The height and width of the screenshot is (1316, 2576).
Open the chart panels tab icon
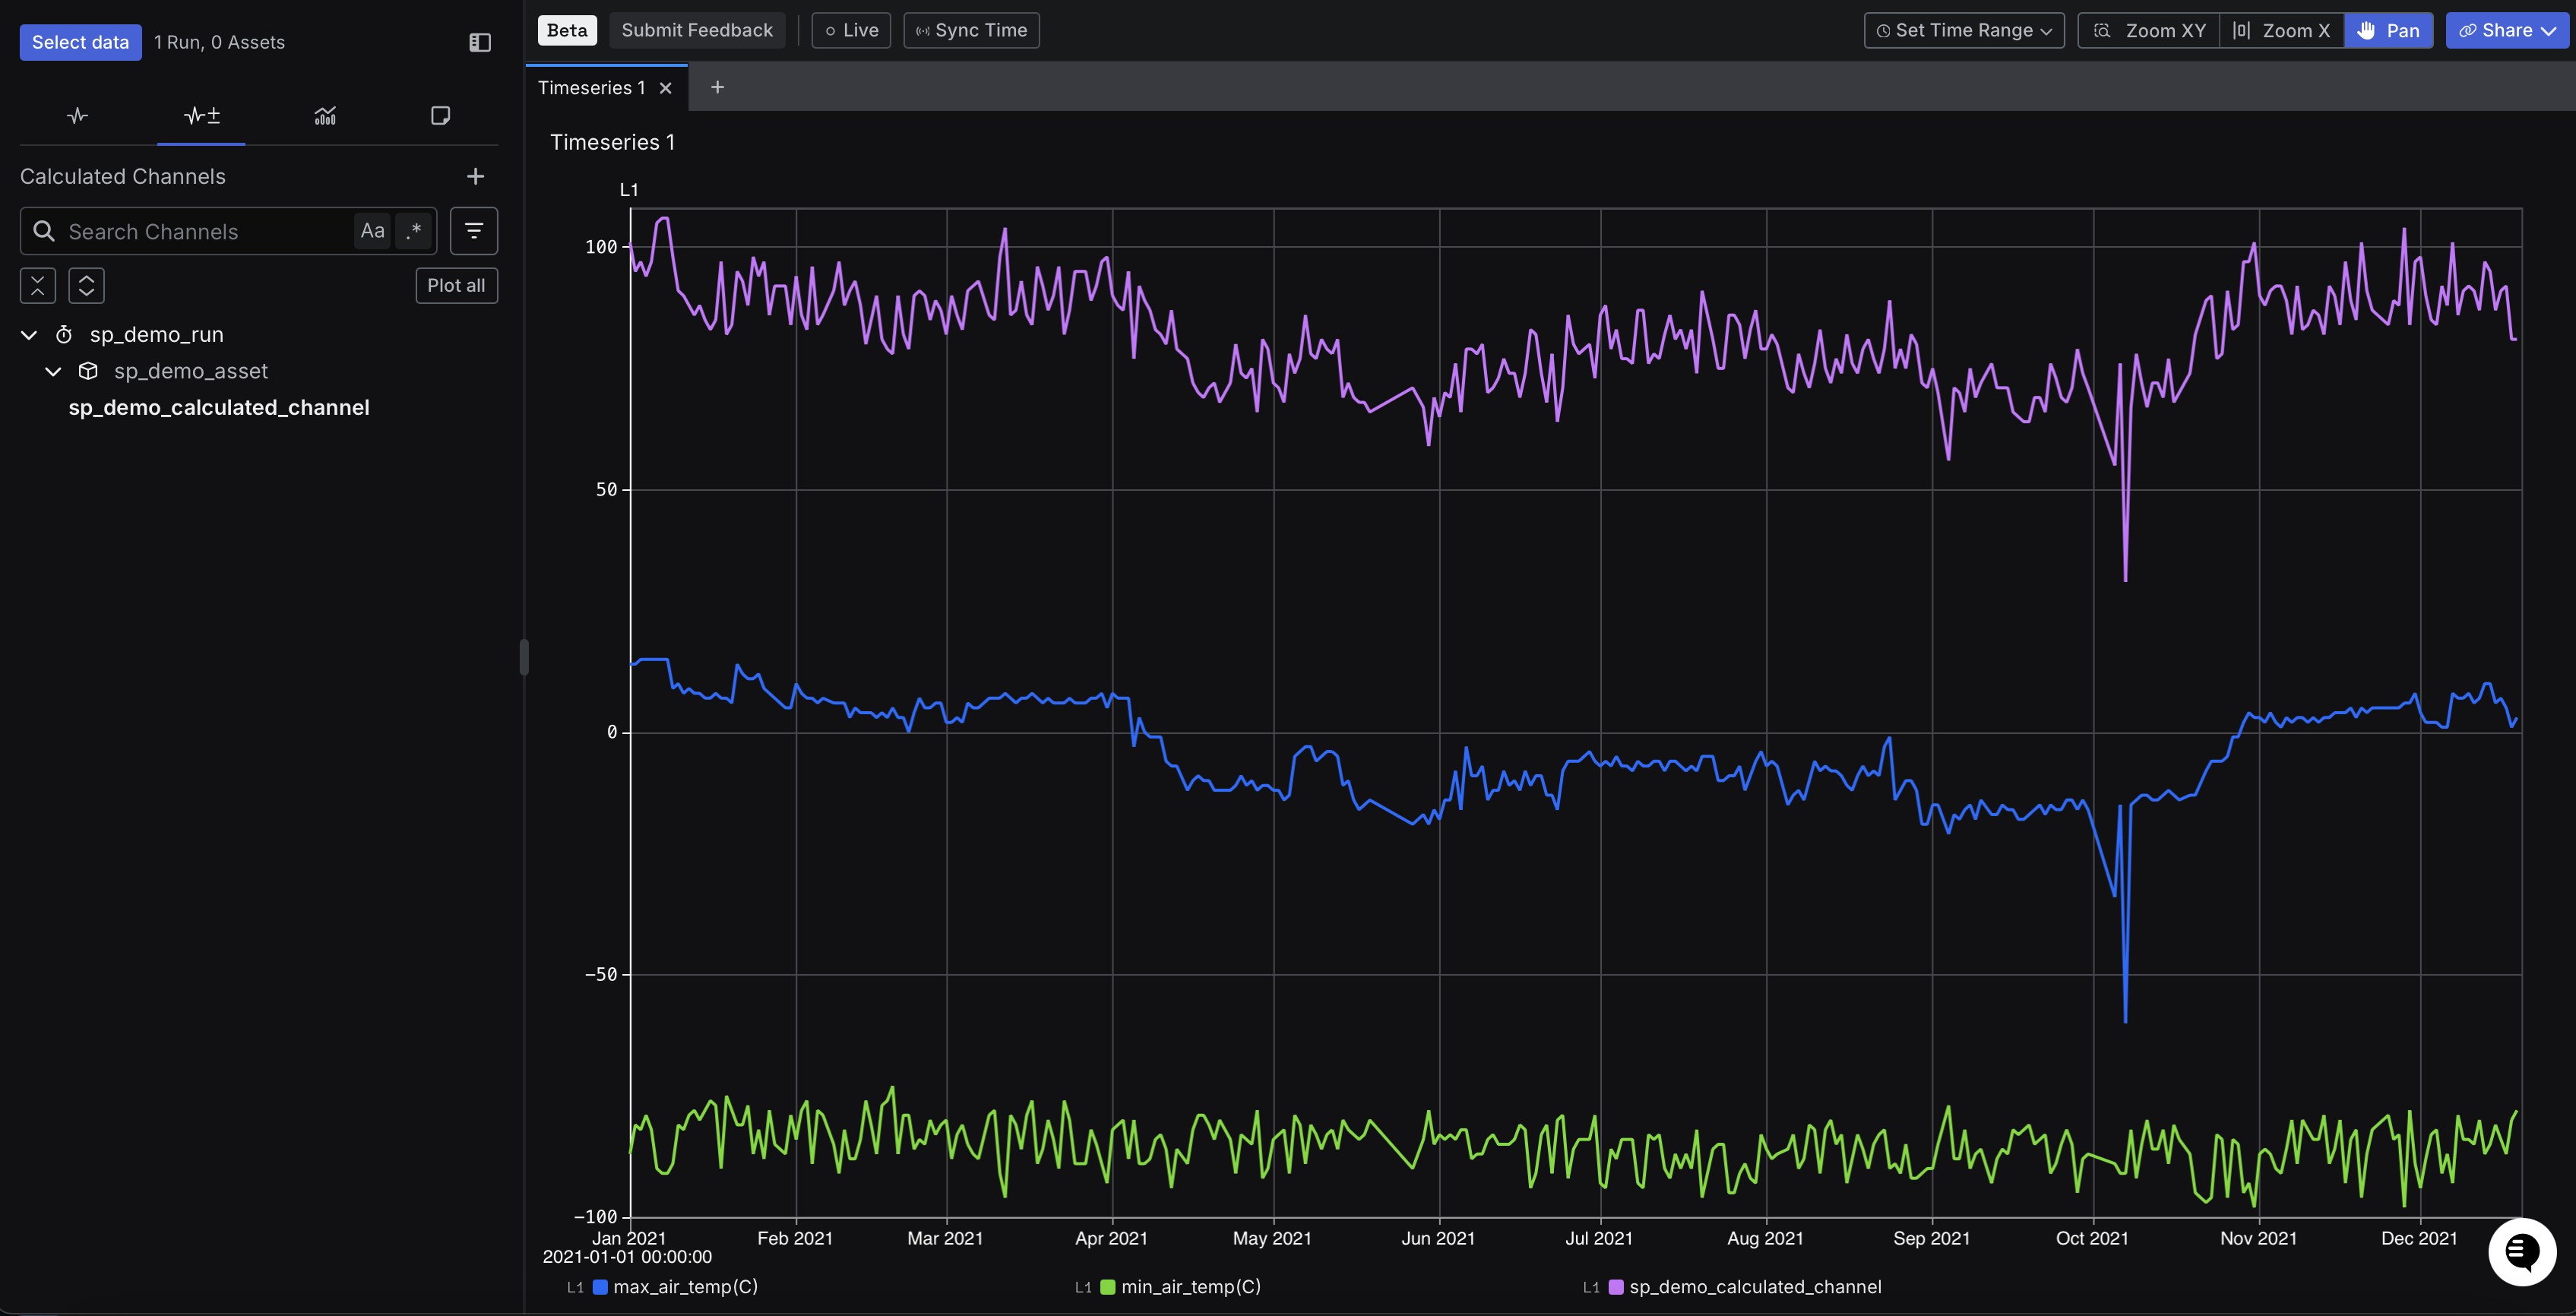tap(325, 116)
